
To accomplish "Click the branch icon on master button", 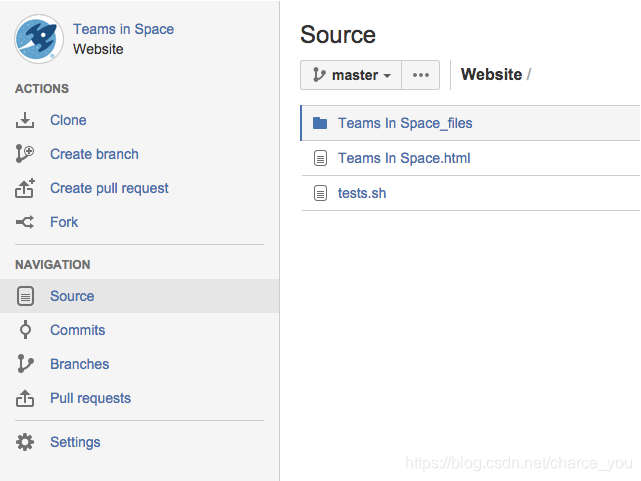I will [319, 75].
